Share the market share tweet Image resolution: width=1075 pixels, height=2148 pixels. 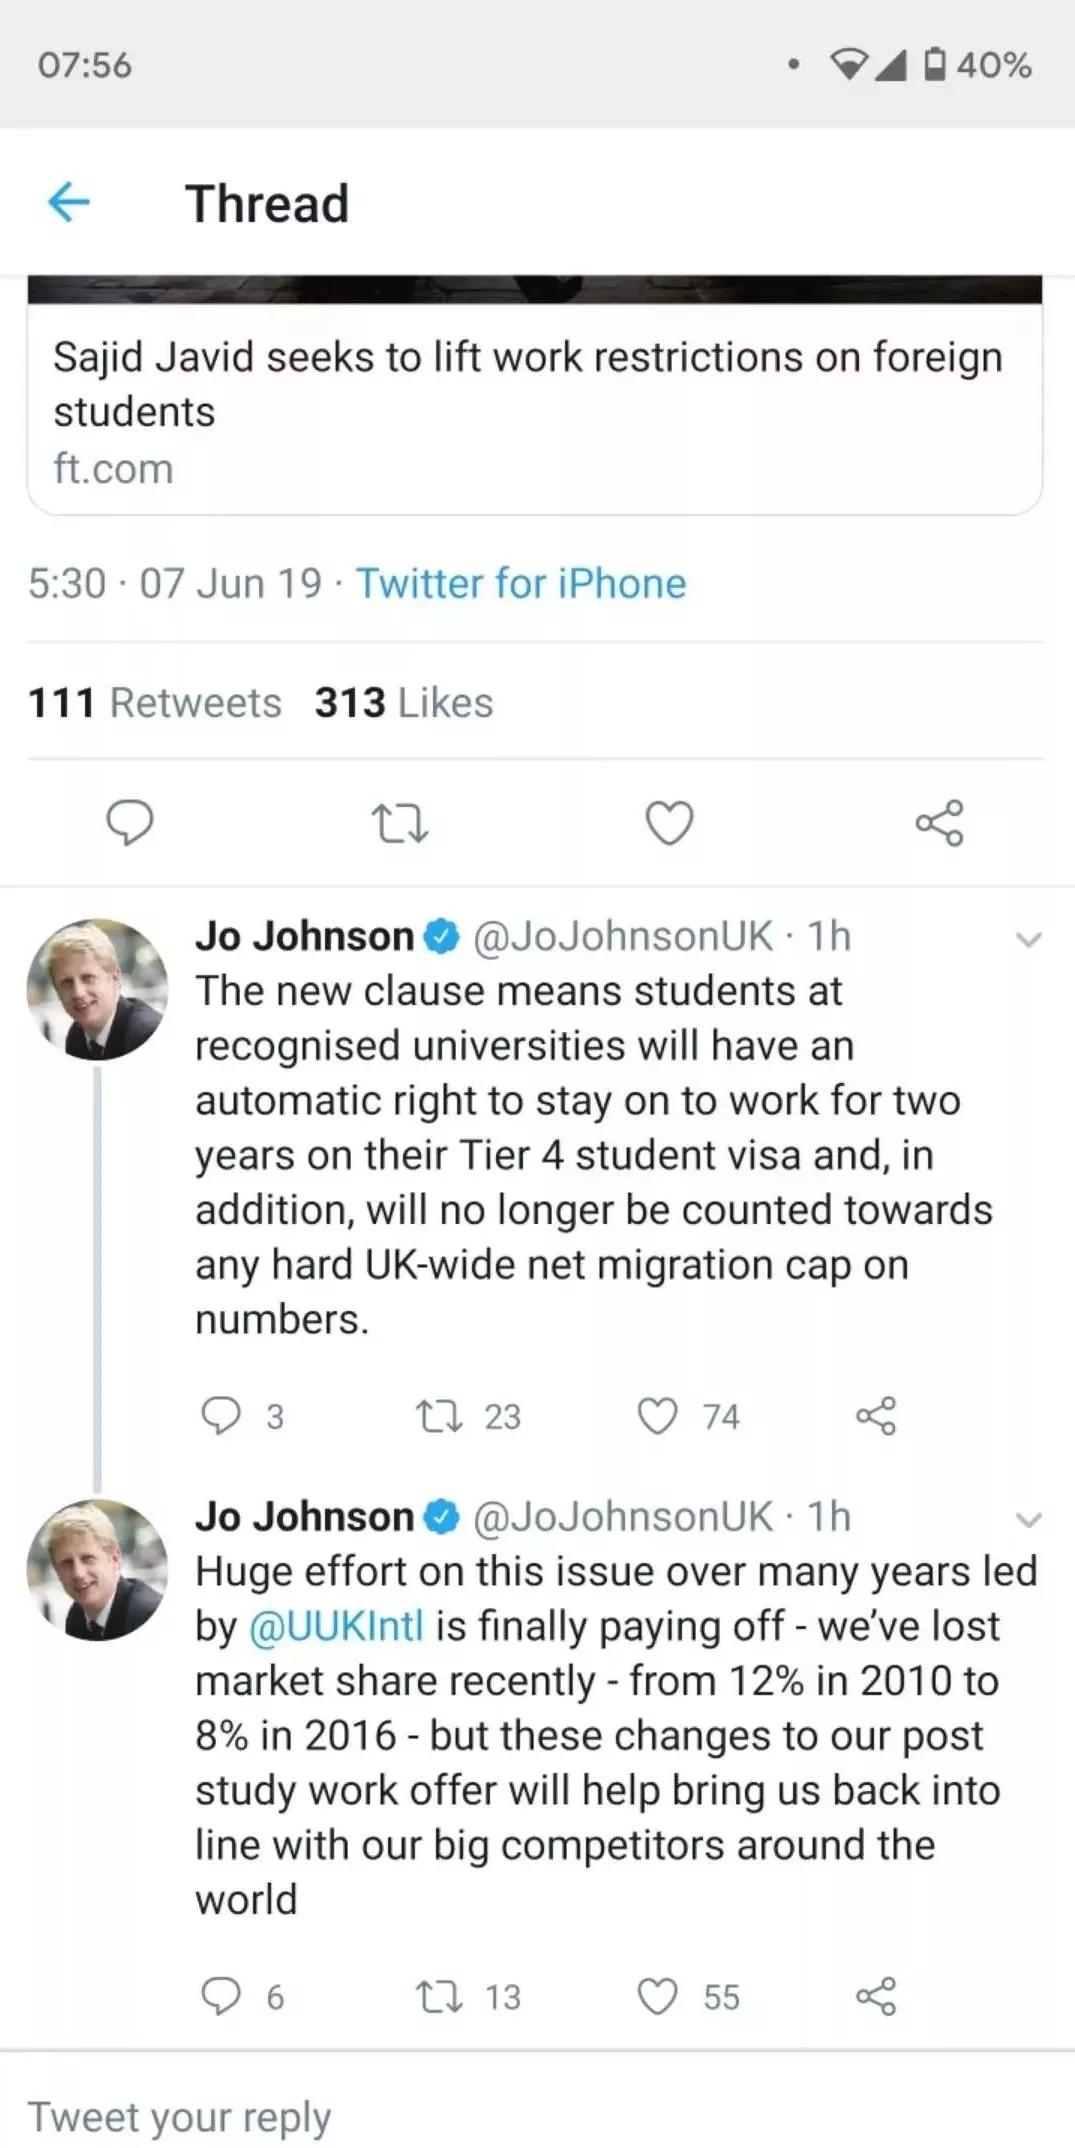pos(876,1996)
